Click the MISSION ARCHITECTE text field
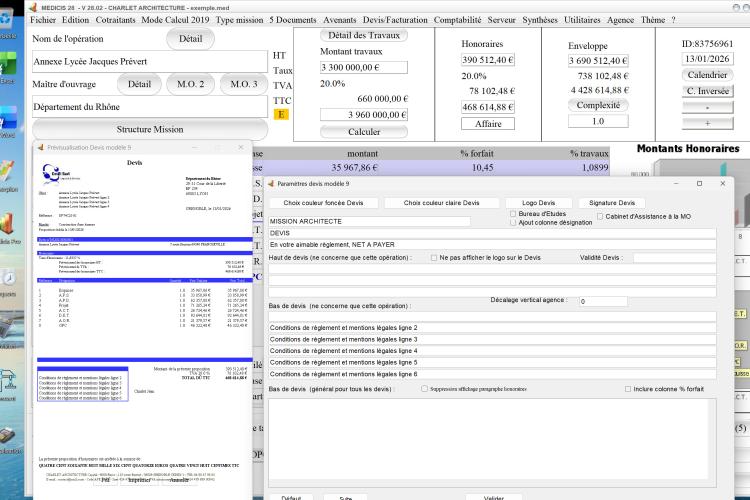The width and height of the screenshot is (750, 500). tap(369, 222)
